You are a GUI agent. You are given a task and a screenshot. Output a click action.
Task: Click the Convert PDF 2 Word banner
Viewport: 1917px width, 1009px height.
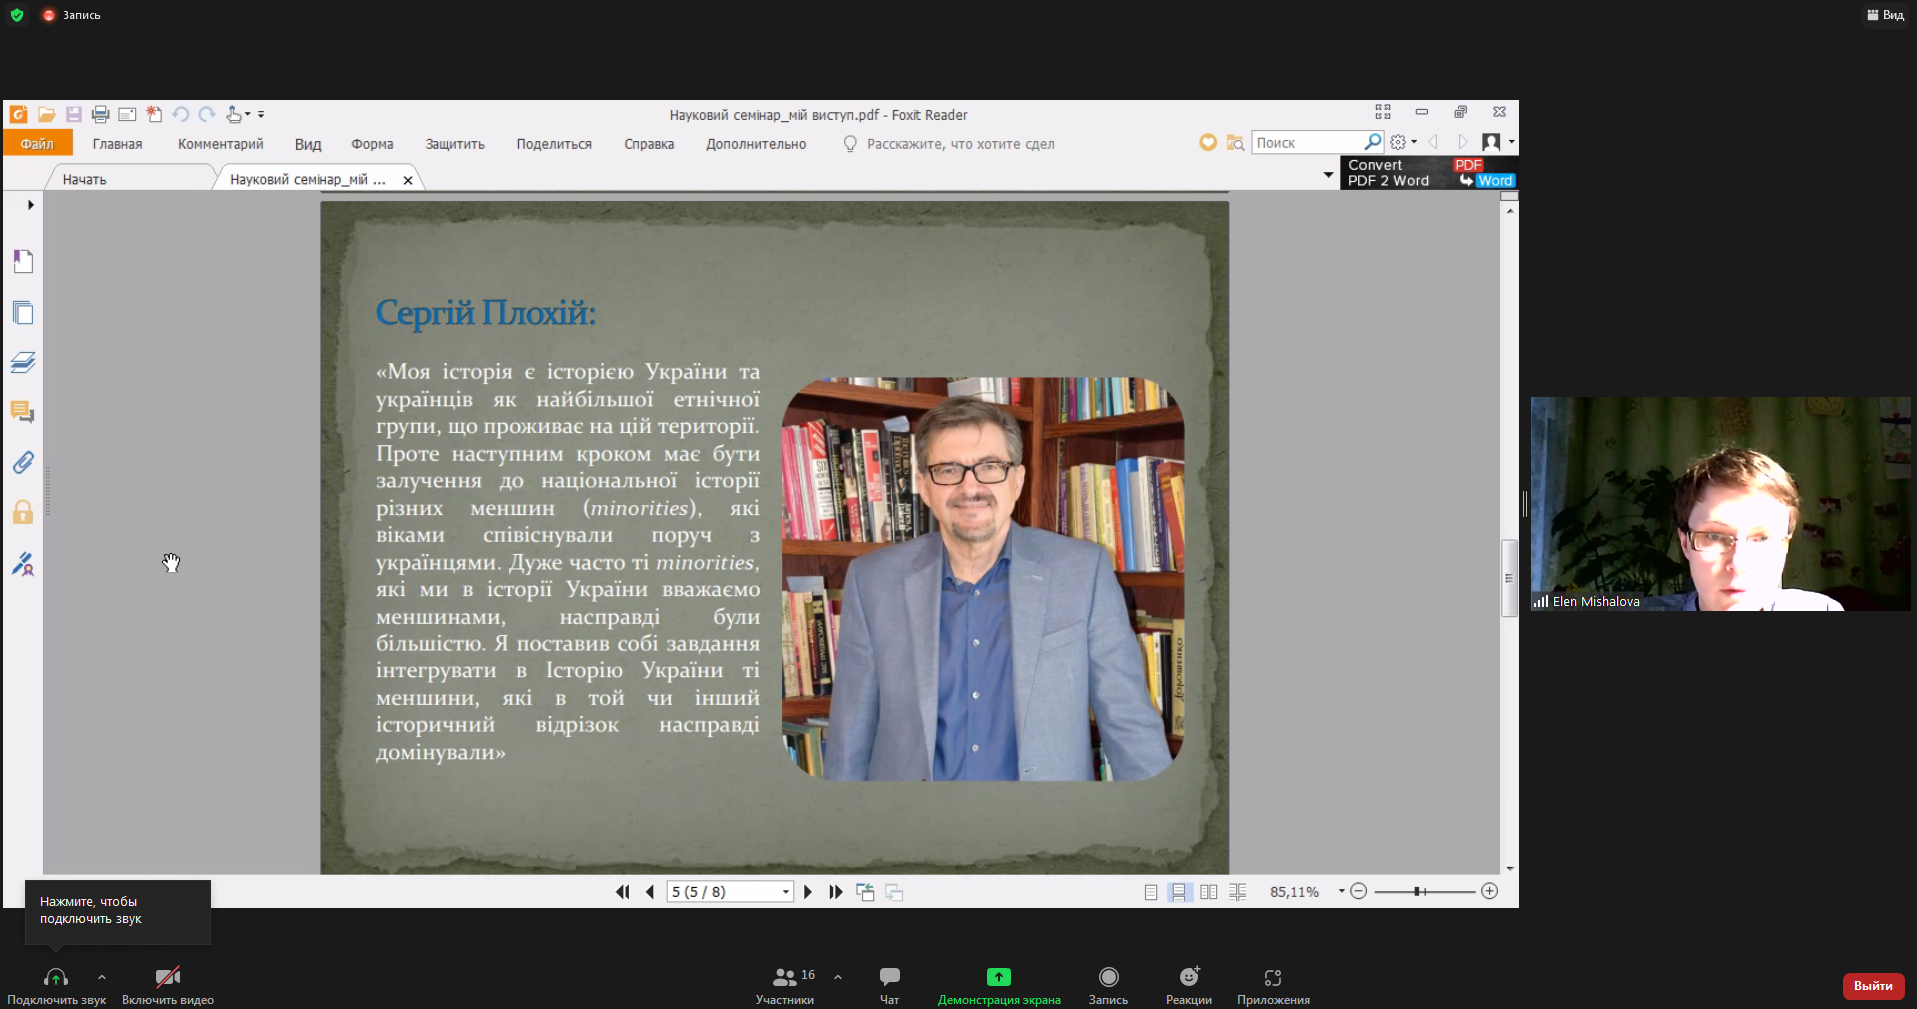tap(1429, 173)
